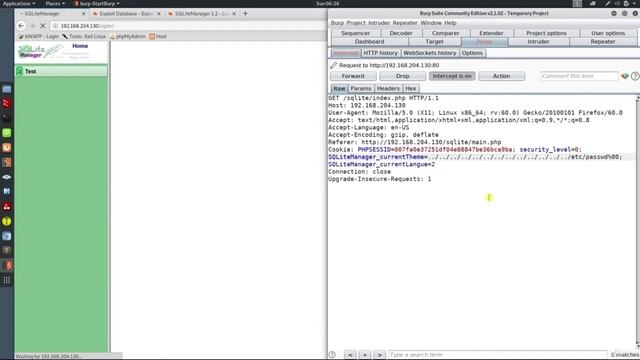Viewport: 640px width, 360px height.
Task: Click the SQLite Manager logo
Action: [40, 52]
